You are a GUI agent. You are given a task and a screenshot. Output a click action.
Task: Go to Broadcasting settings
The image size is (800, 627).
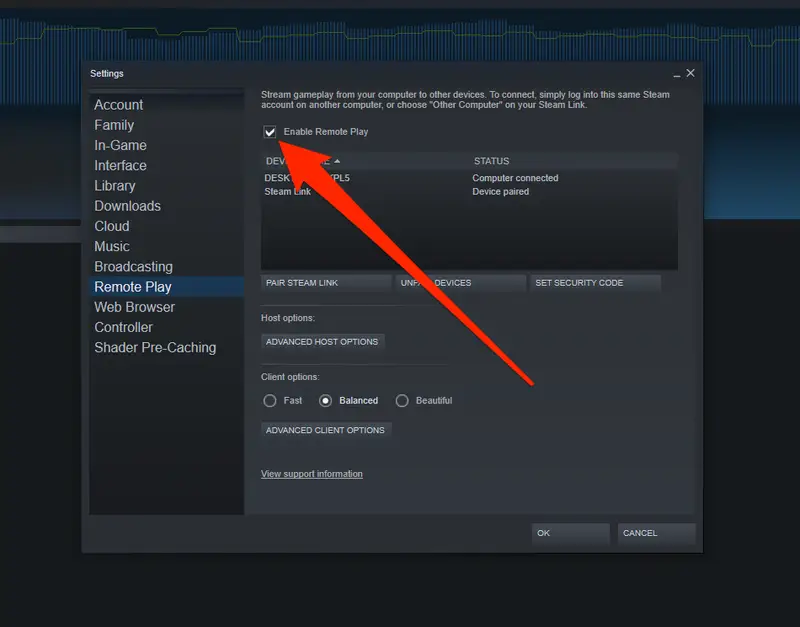pyautogui.click(x=133, y=266)
